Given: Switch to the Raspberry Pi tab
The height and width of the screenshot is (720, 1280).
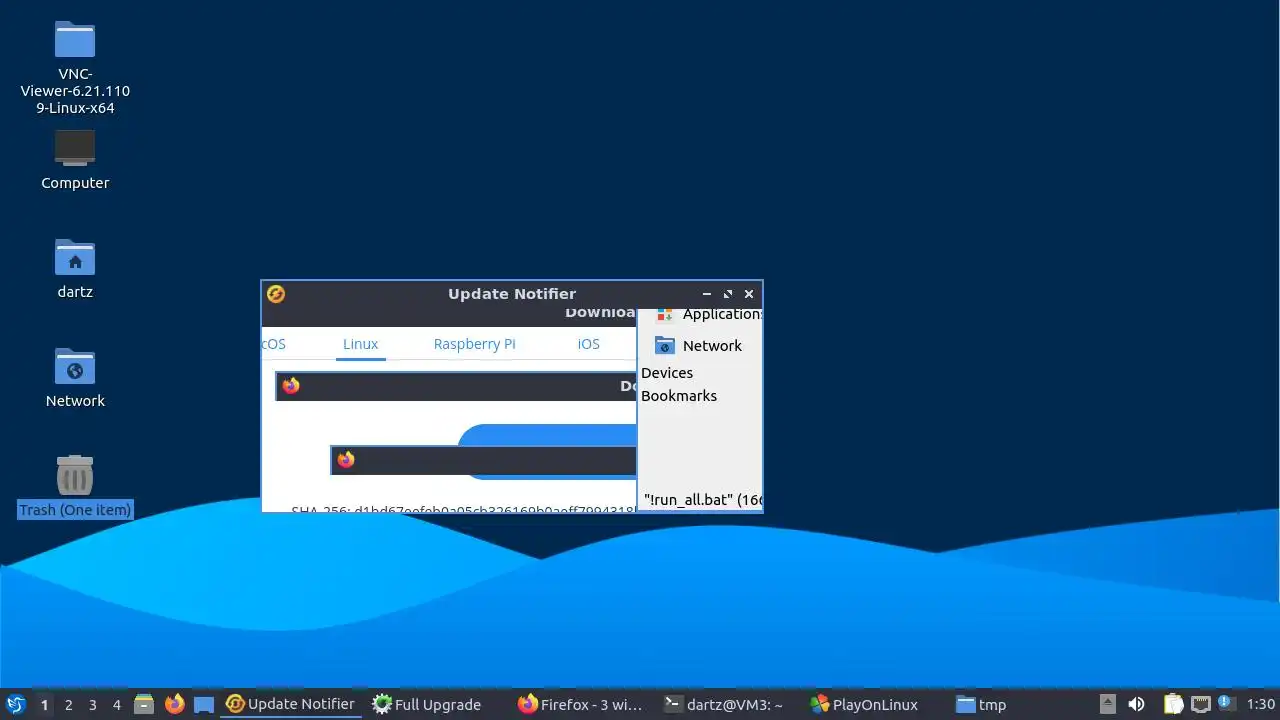Looking at the screenshot, I should [474, 344].
